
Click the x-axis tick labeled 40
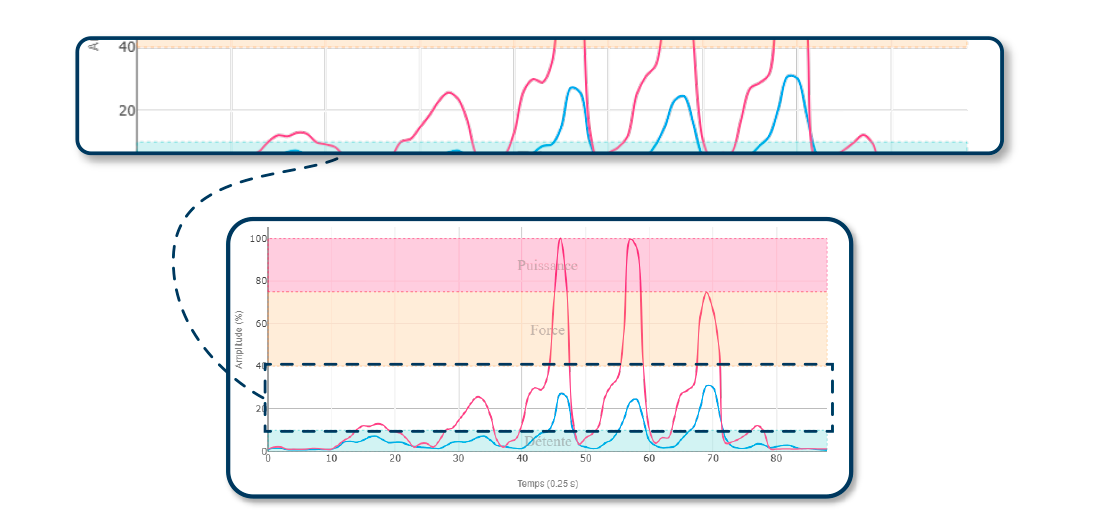[x=522, y=458]
